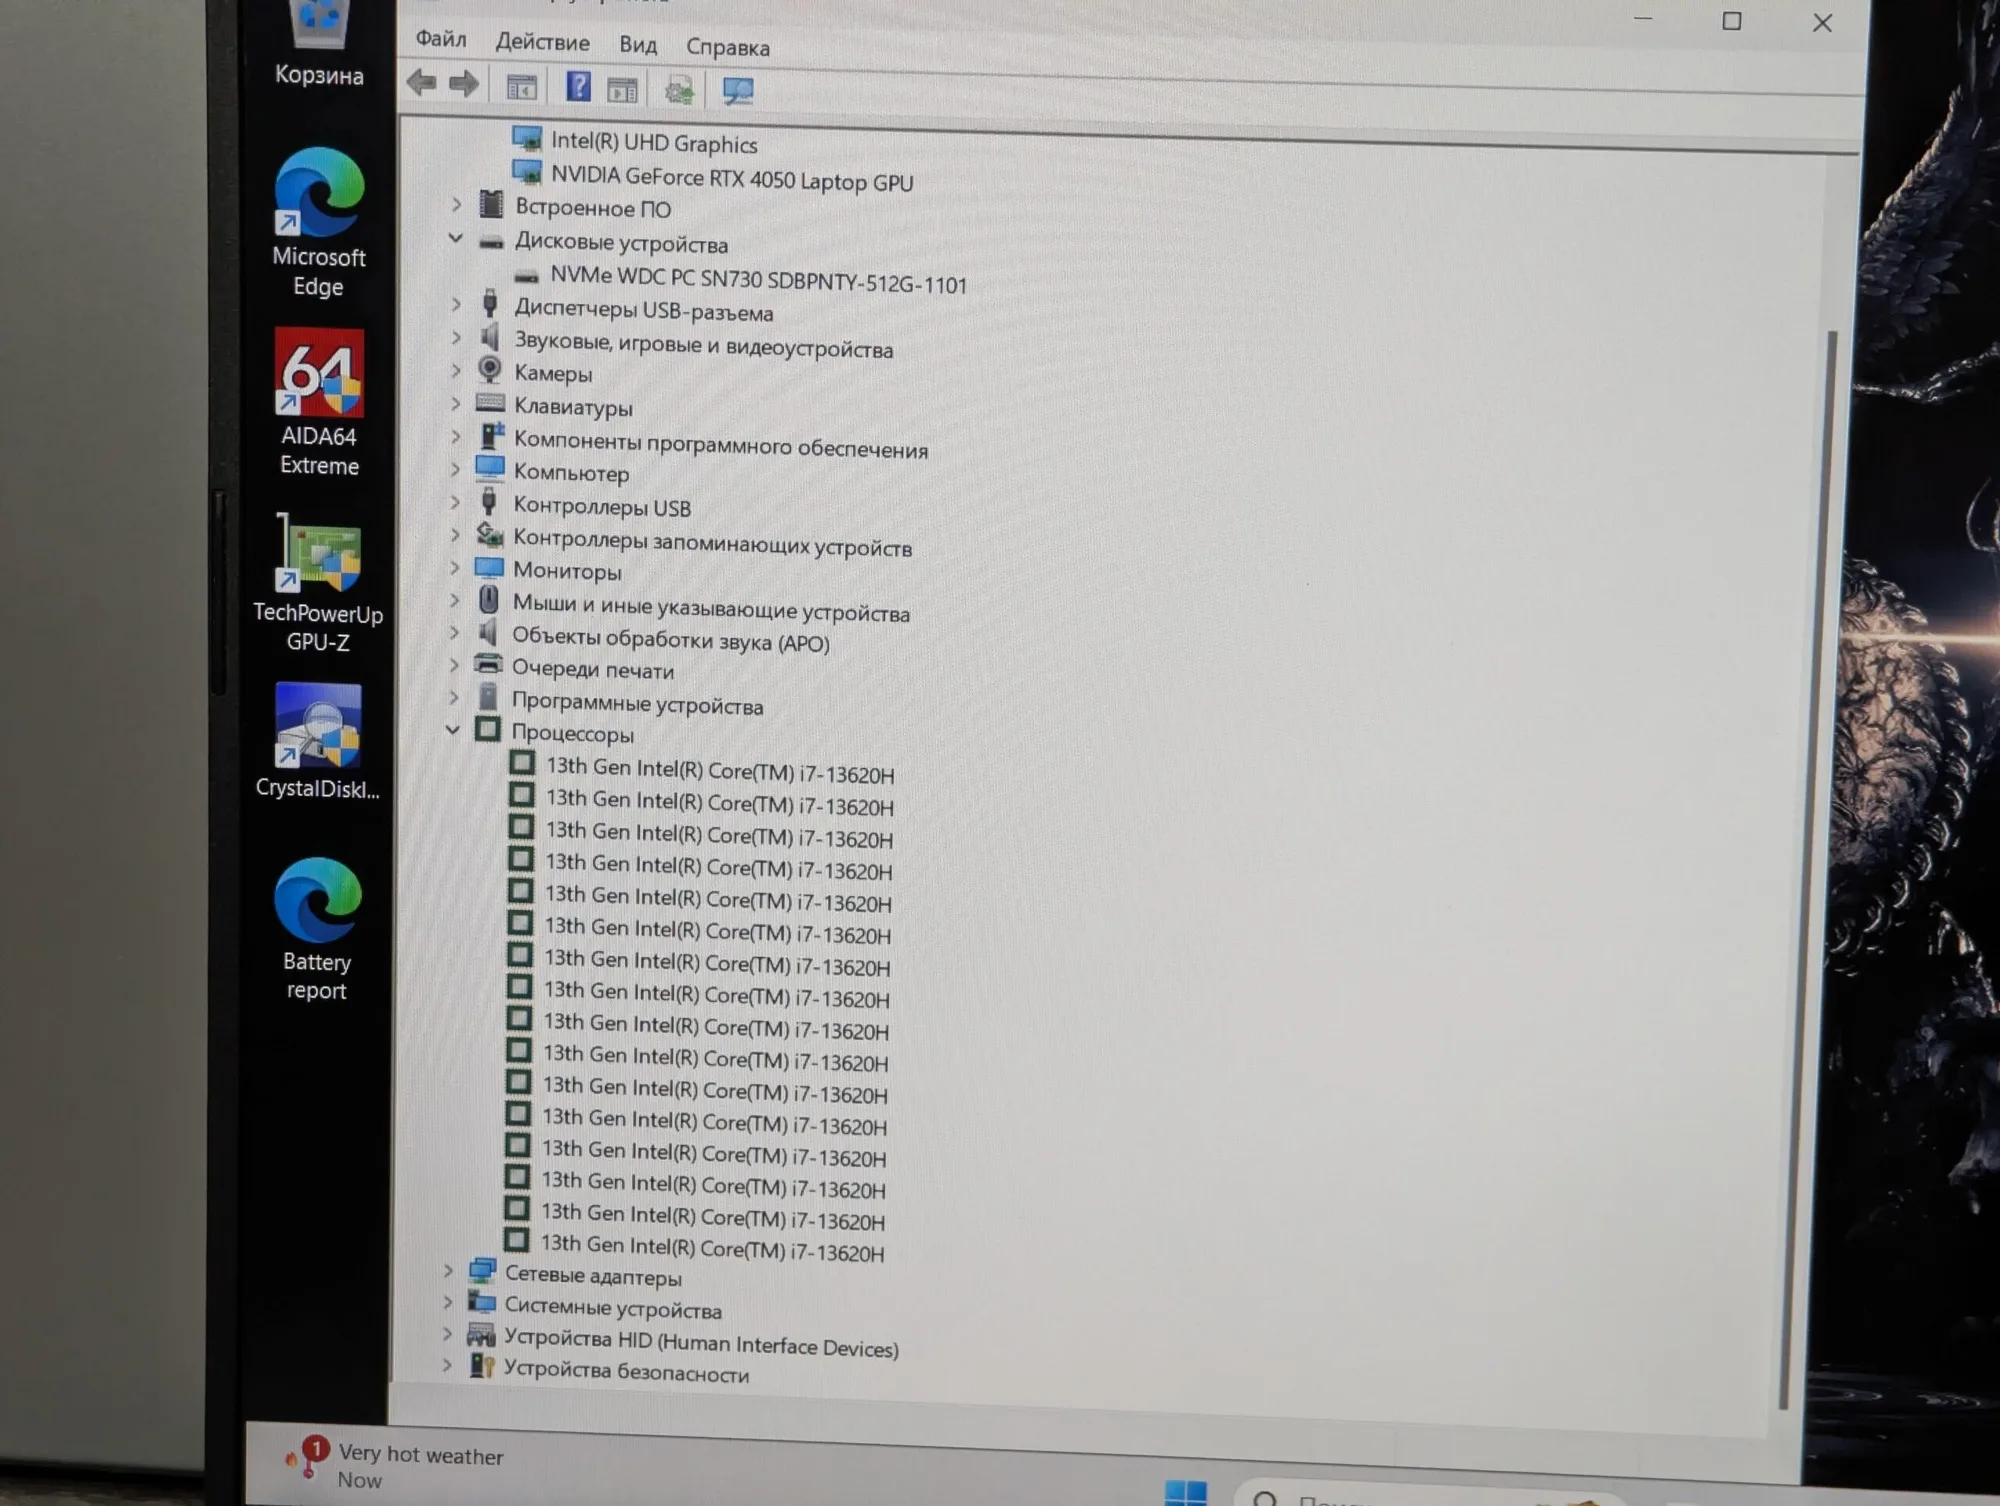Collapse the Дисковые устройства category
2000x1506 pixels.
click(x=456, y=238)
